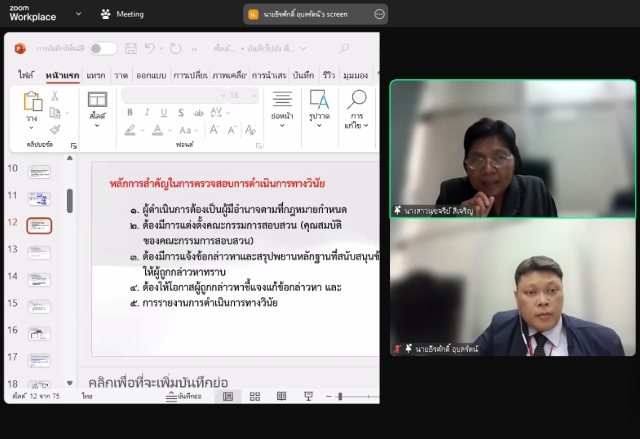Toggle the AutoSave switch in PowerPoint

coord(103,49)
